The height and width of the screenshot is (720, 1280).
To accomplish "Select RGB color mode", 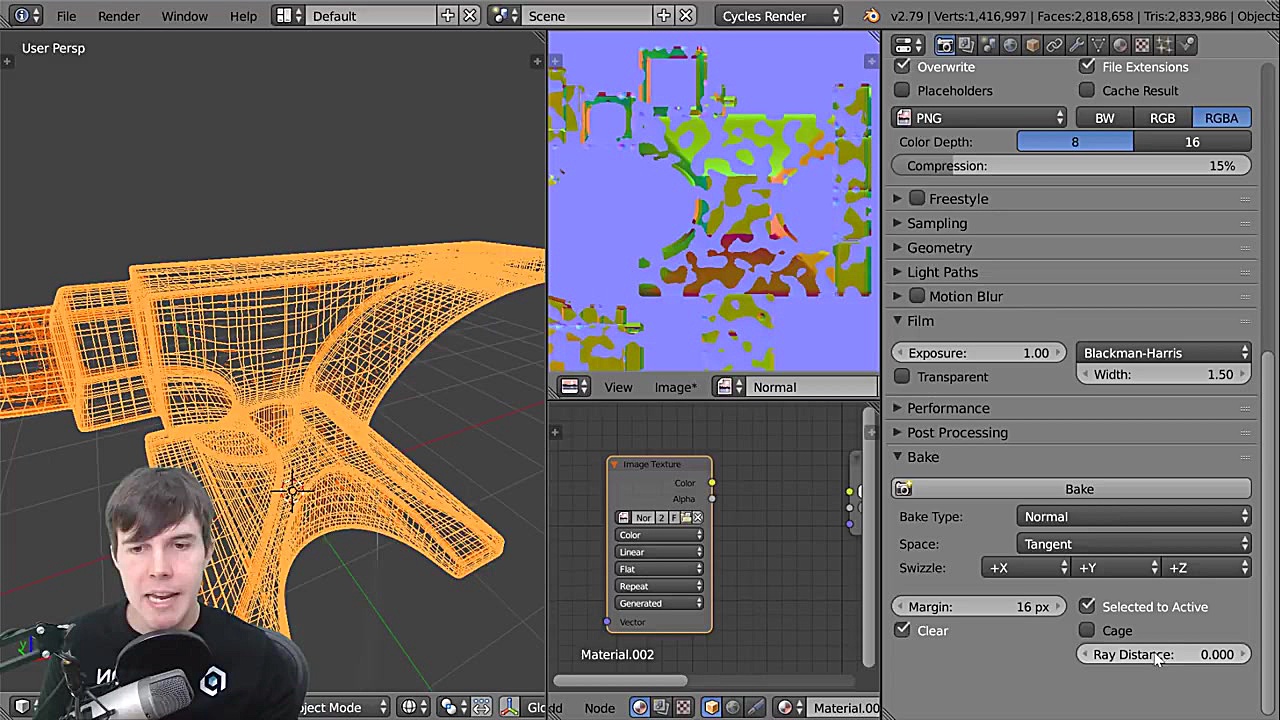I will [x=1163, y=118].
